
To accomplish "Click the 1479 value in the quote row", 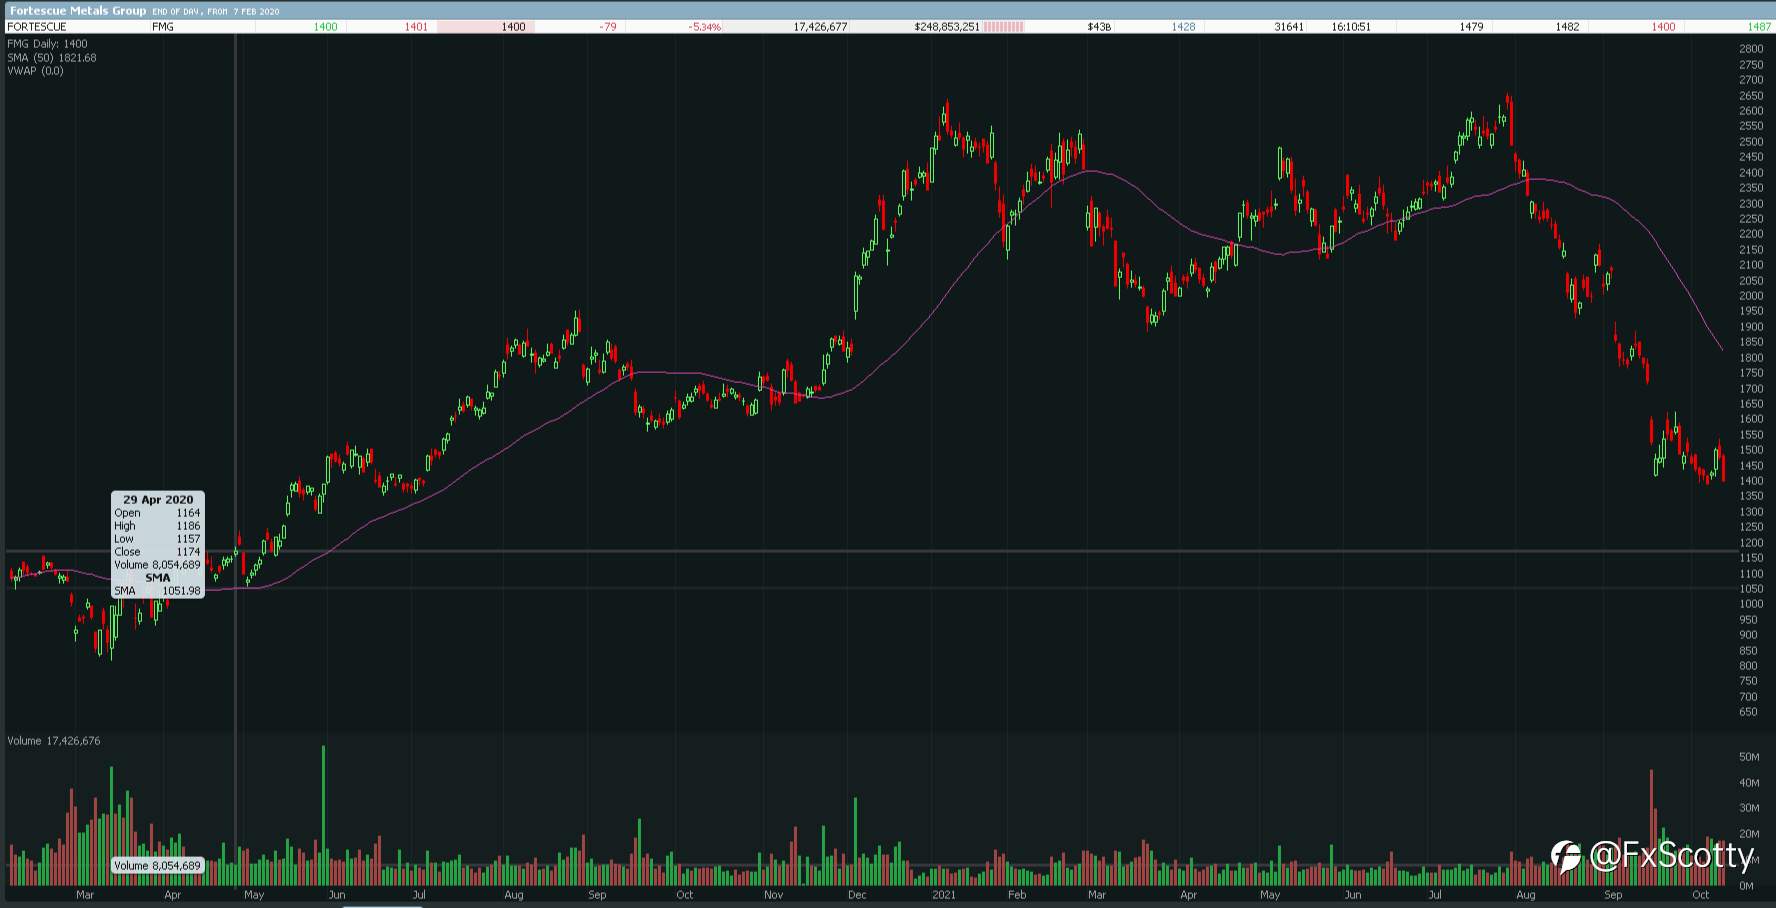I will [x=1471, y=27].
